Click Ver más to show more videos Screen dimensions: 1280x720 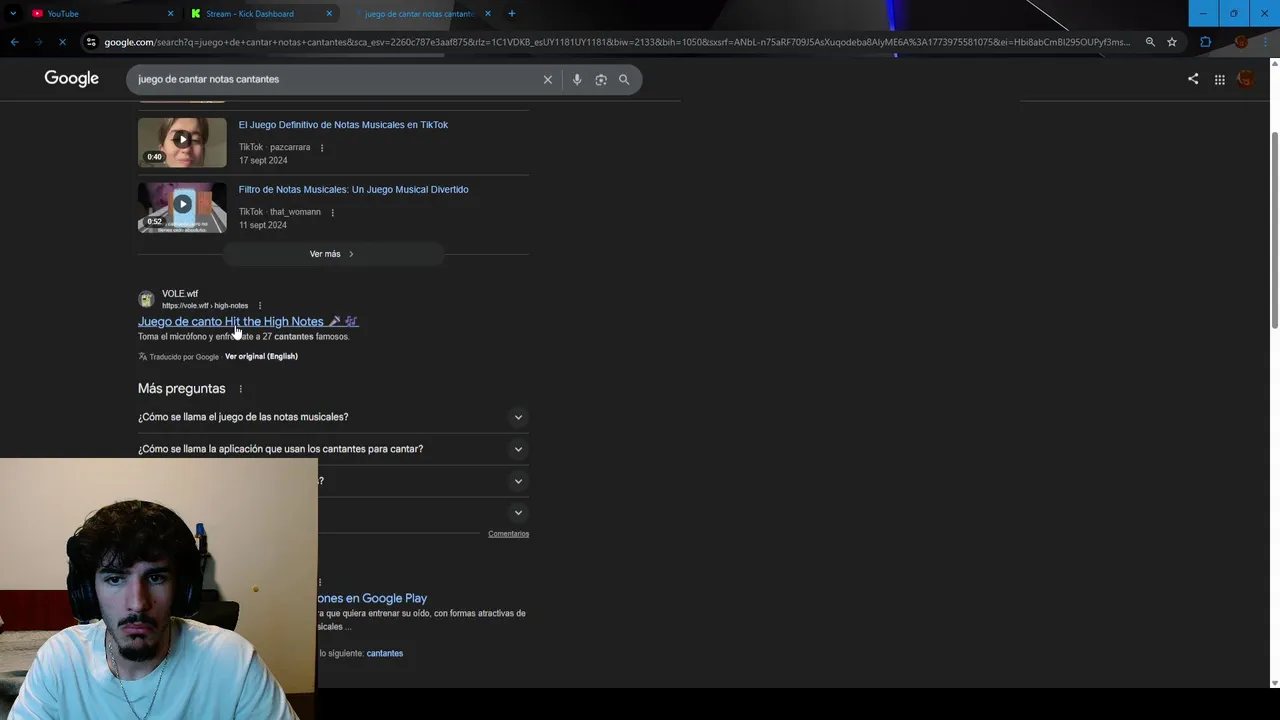(x=333, y=254)
